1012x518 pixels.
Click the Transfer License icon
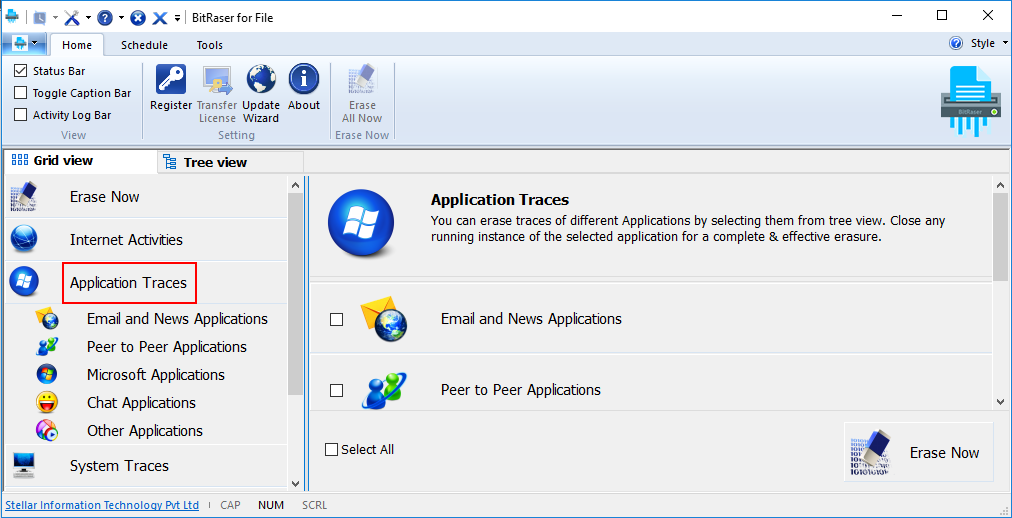pyautogui.click(x=217, y=79)
